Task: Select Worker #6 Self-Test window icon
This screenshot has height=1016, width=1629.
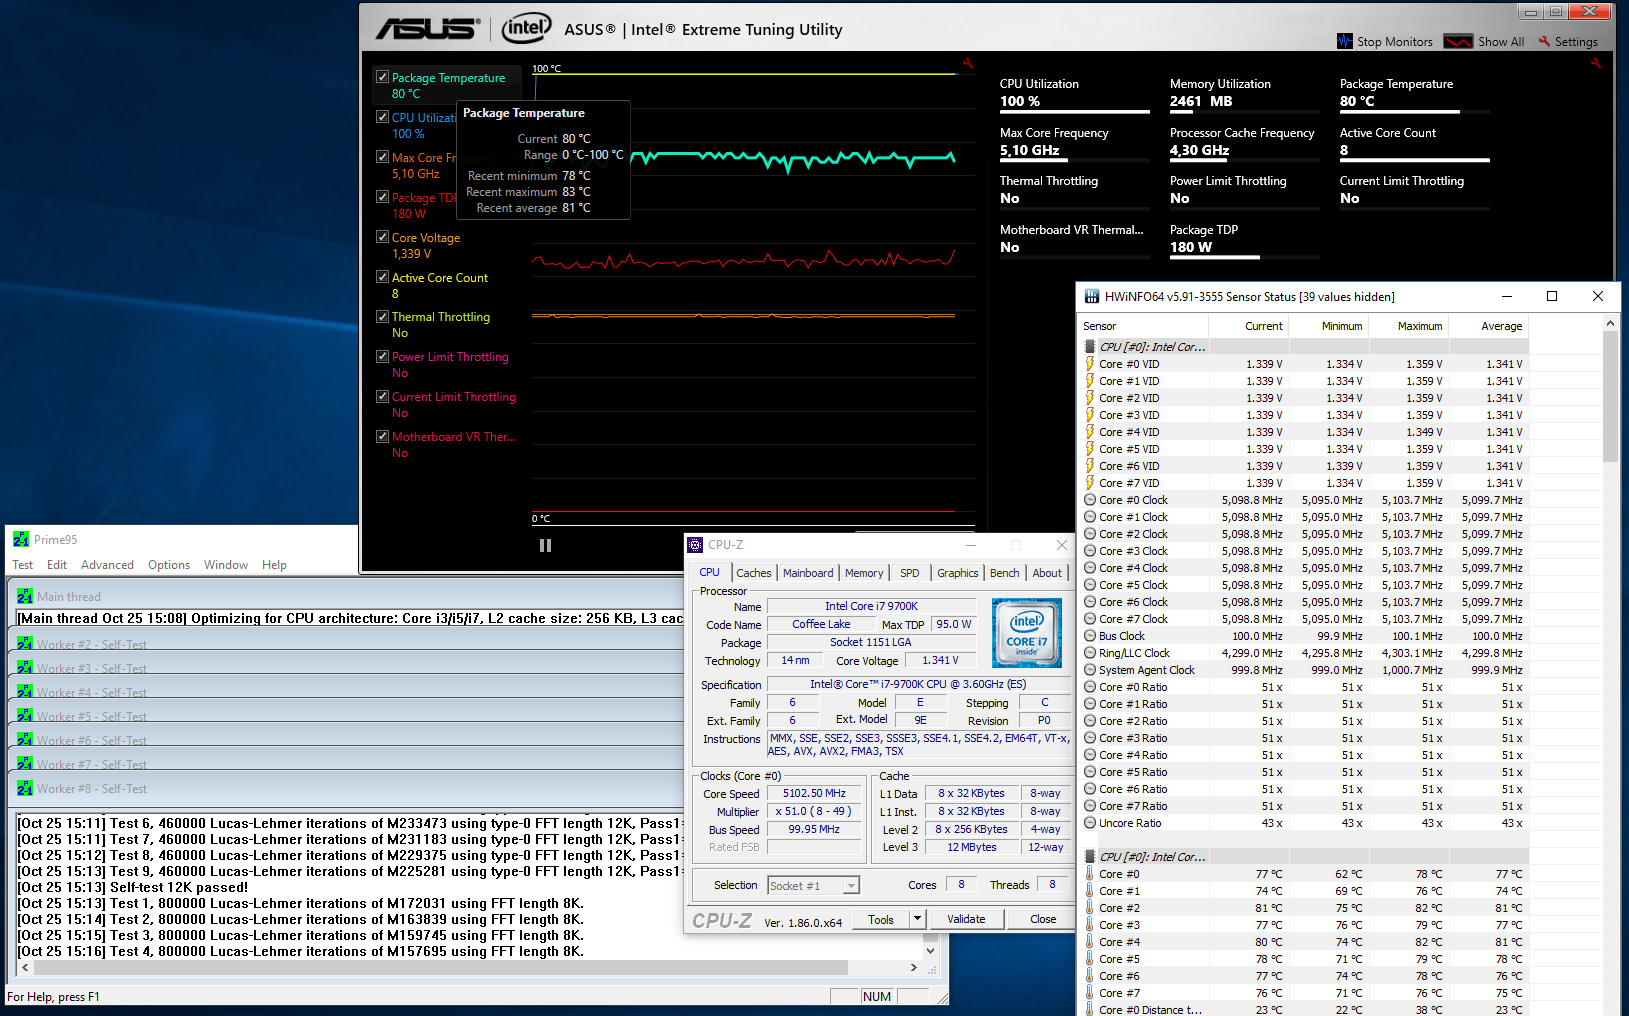Action: tap(25, 740)
